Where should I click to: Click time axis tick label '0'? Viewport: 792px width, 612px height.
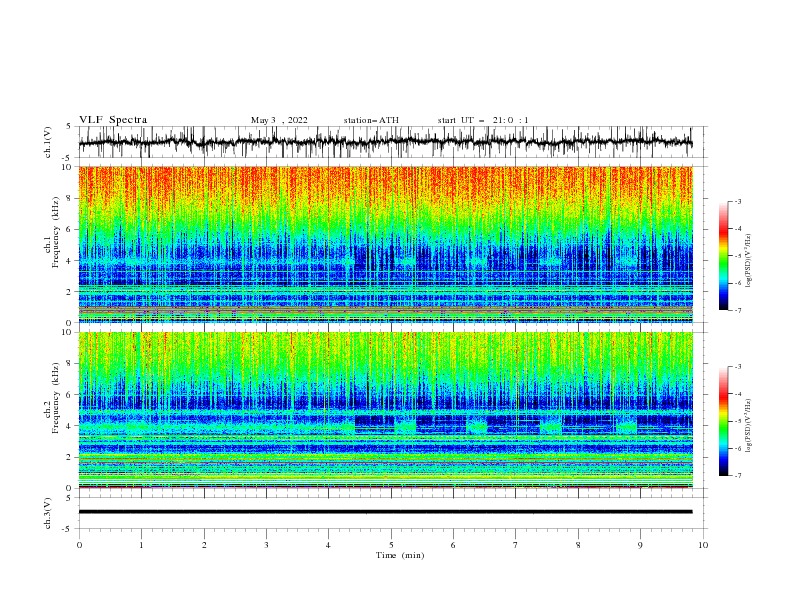click(x=79, y=545)
